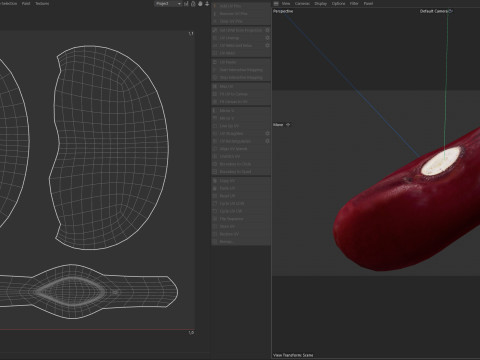
Task: Click Align UV Islands command icon
Action: [x=215, y=149]
